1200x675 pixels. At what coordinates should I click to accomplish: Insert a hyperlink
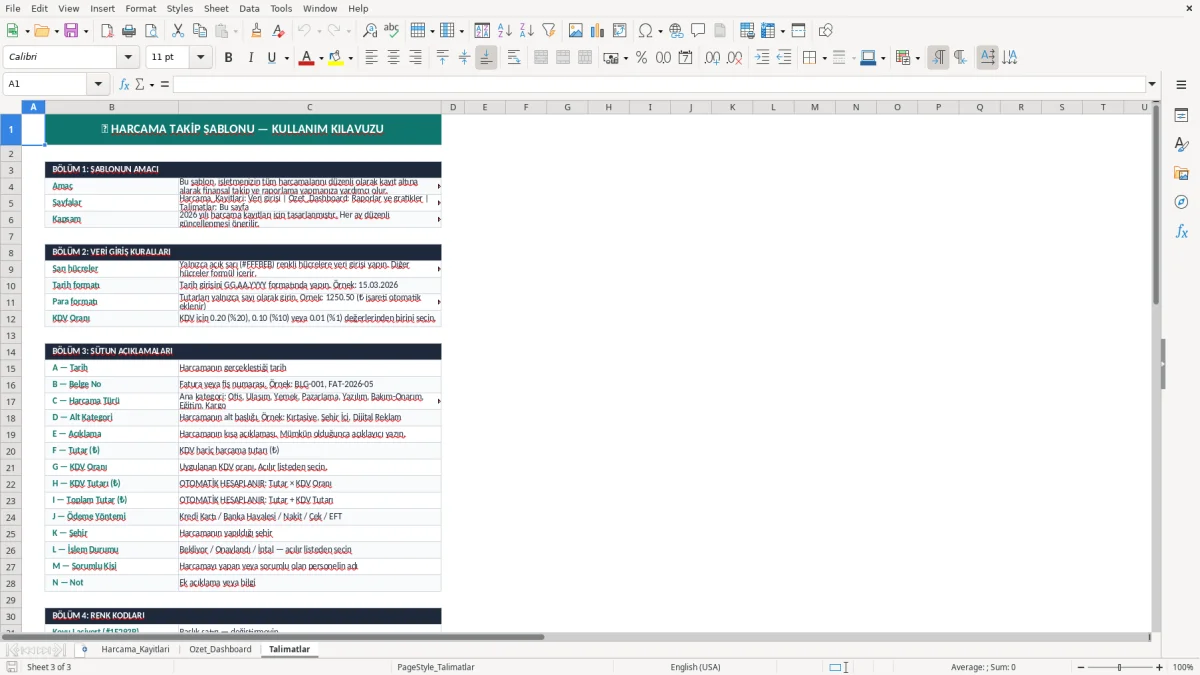[676, 31]
